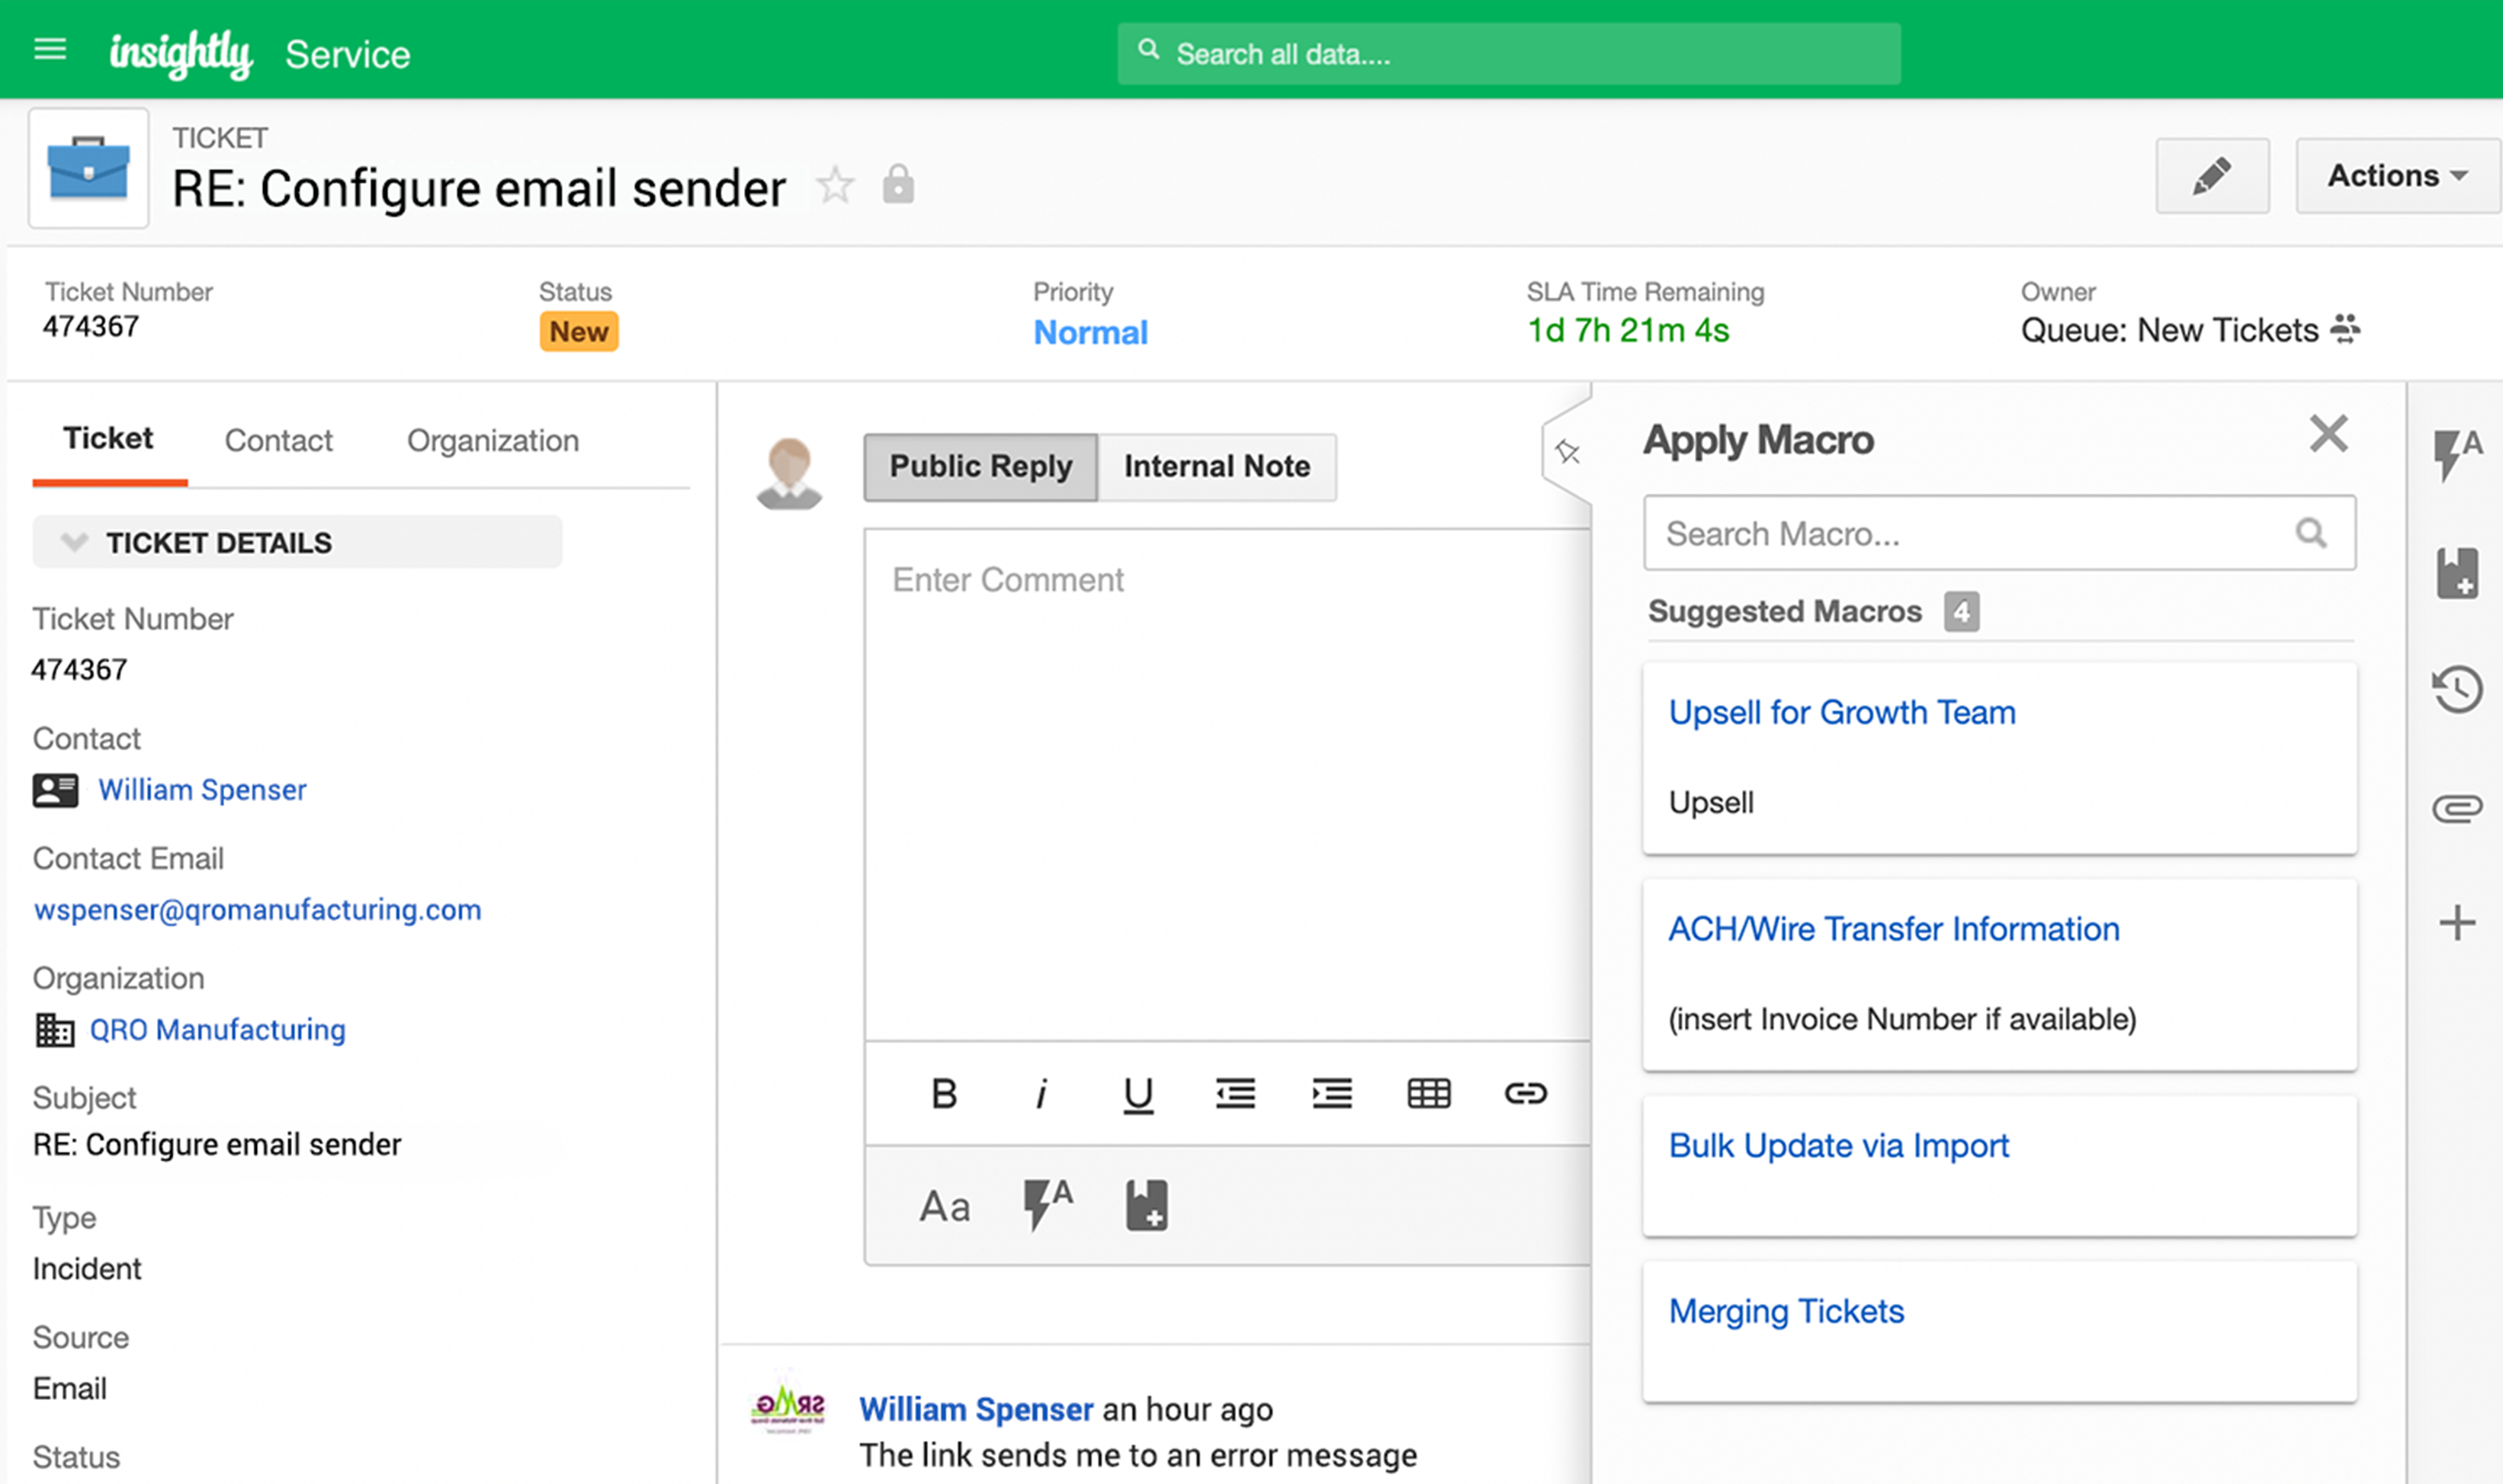Screen dimensions: 2503x1484
Task: Click the wspenser@qromanufacturing.com email link
Action: 257,910
